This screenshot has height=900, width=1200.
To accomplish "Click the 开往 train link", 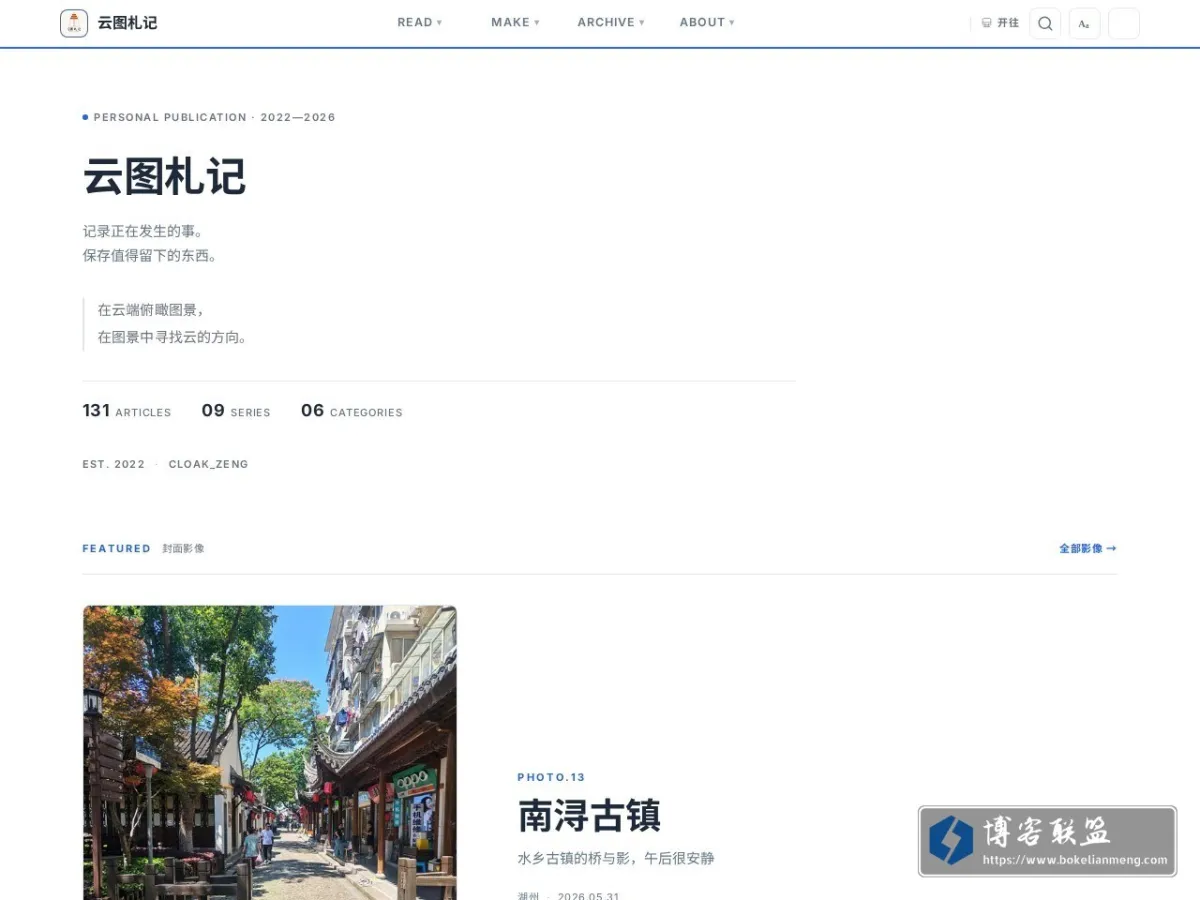I will pos(1000,23).
